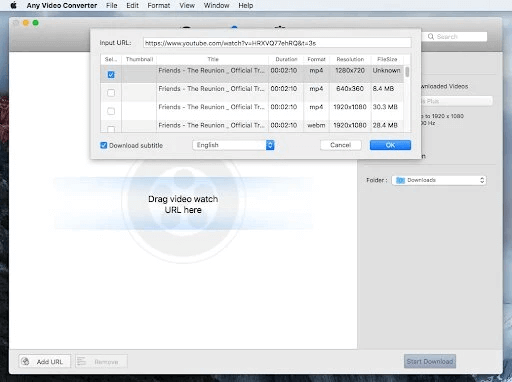Click the yellow minimize window button

pos(26,23)
